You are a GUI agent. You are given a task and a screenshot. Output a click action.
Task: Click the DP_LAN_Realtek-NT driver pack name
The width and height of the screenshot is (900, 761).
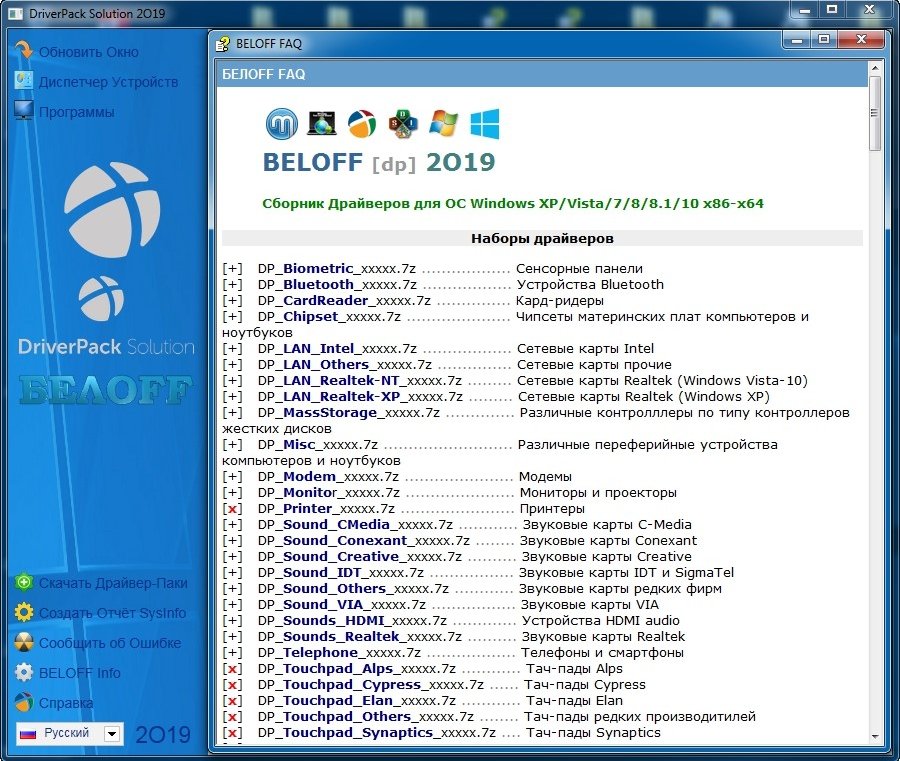coord(360,380)
